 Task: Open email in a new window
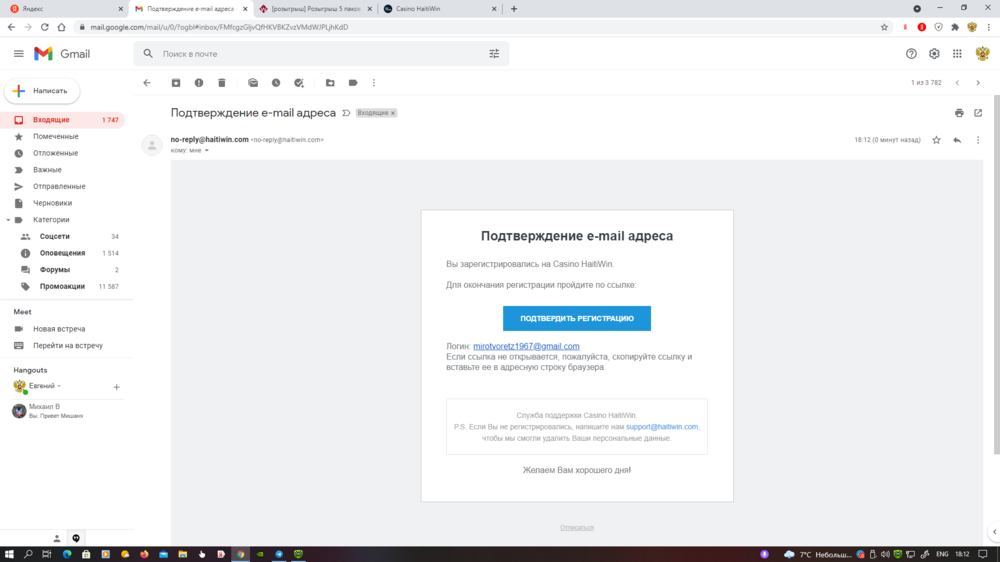tap(978, 113)
